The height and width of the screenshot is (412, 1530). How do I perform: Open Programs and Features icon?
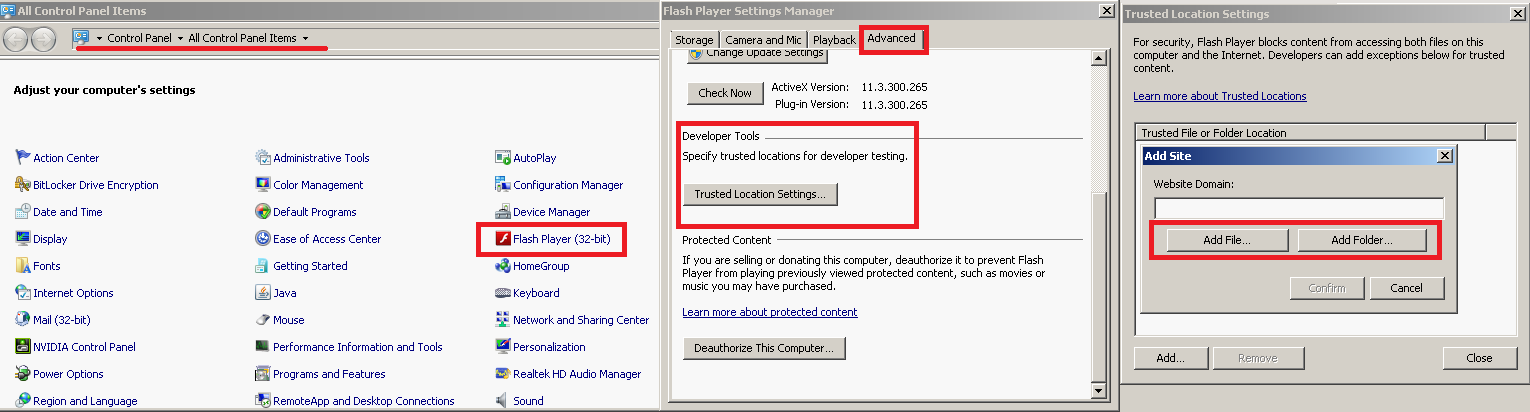[263, 374]
